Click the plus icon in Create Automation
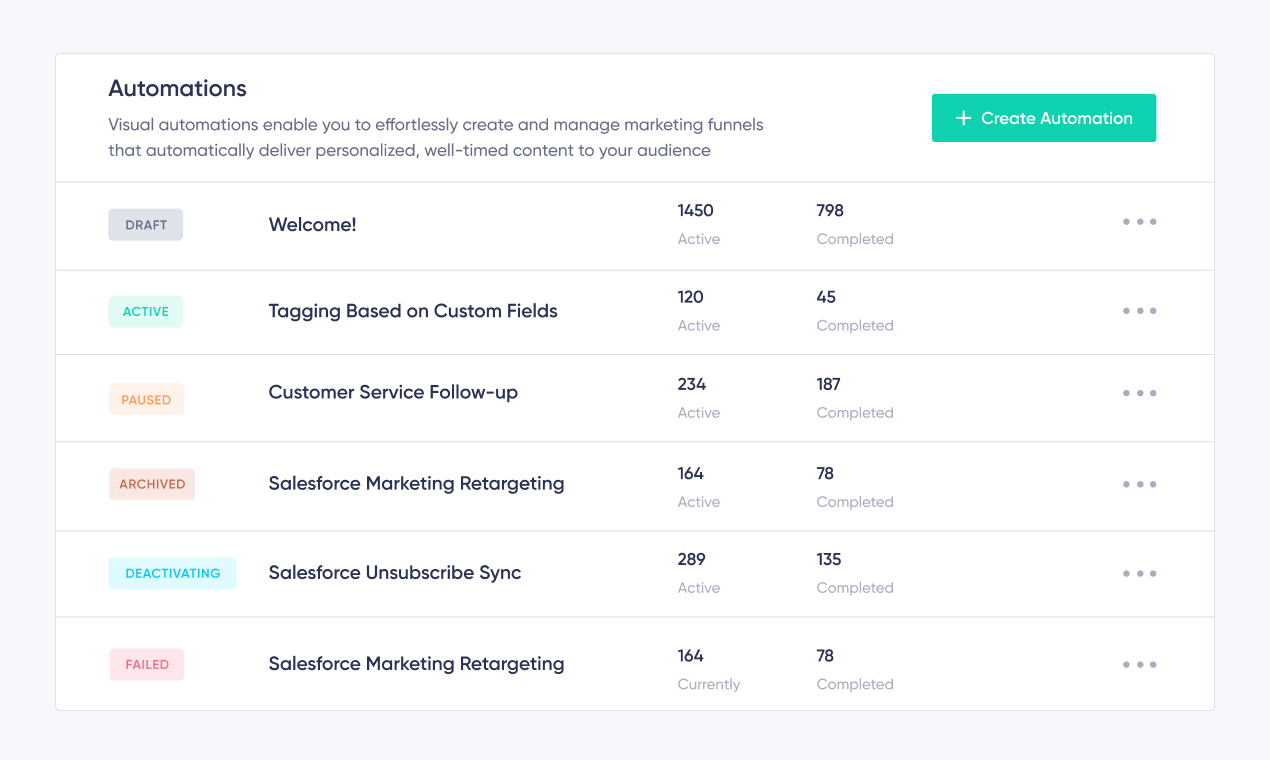1270x760 pixels. 963,118
